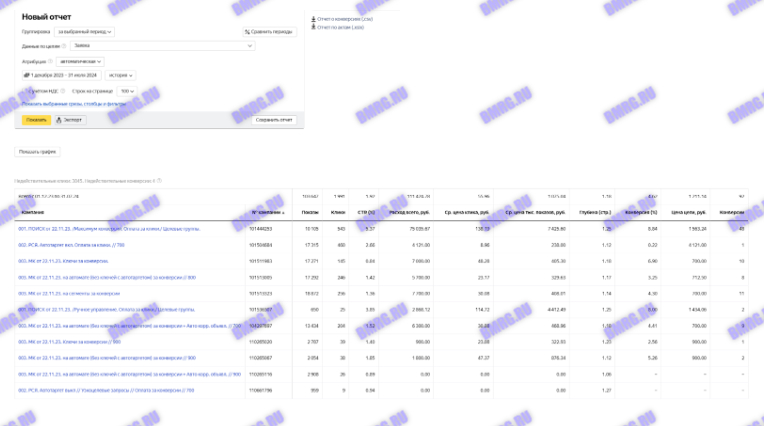
Task: Click the info icon after Недействительные конверсии
Action: point(159,181)
